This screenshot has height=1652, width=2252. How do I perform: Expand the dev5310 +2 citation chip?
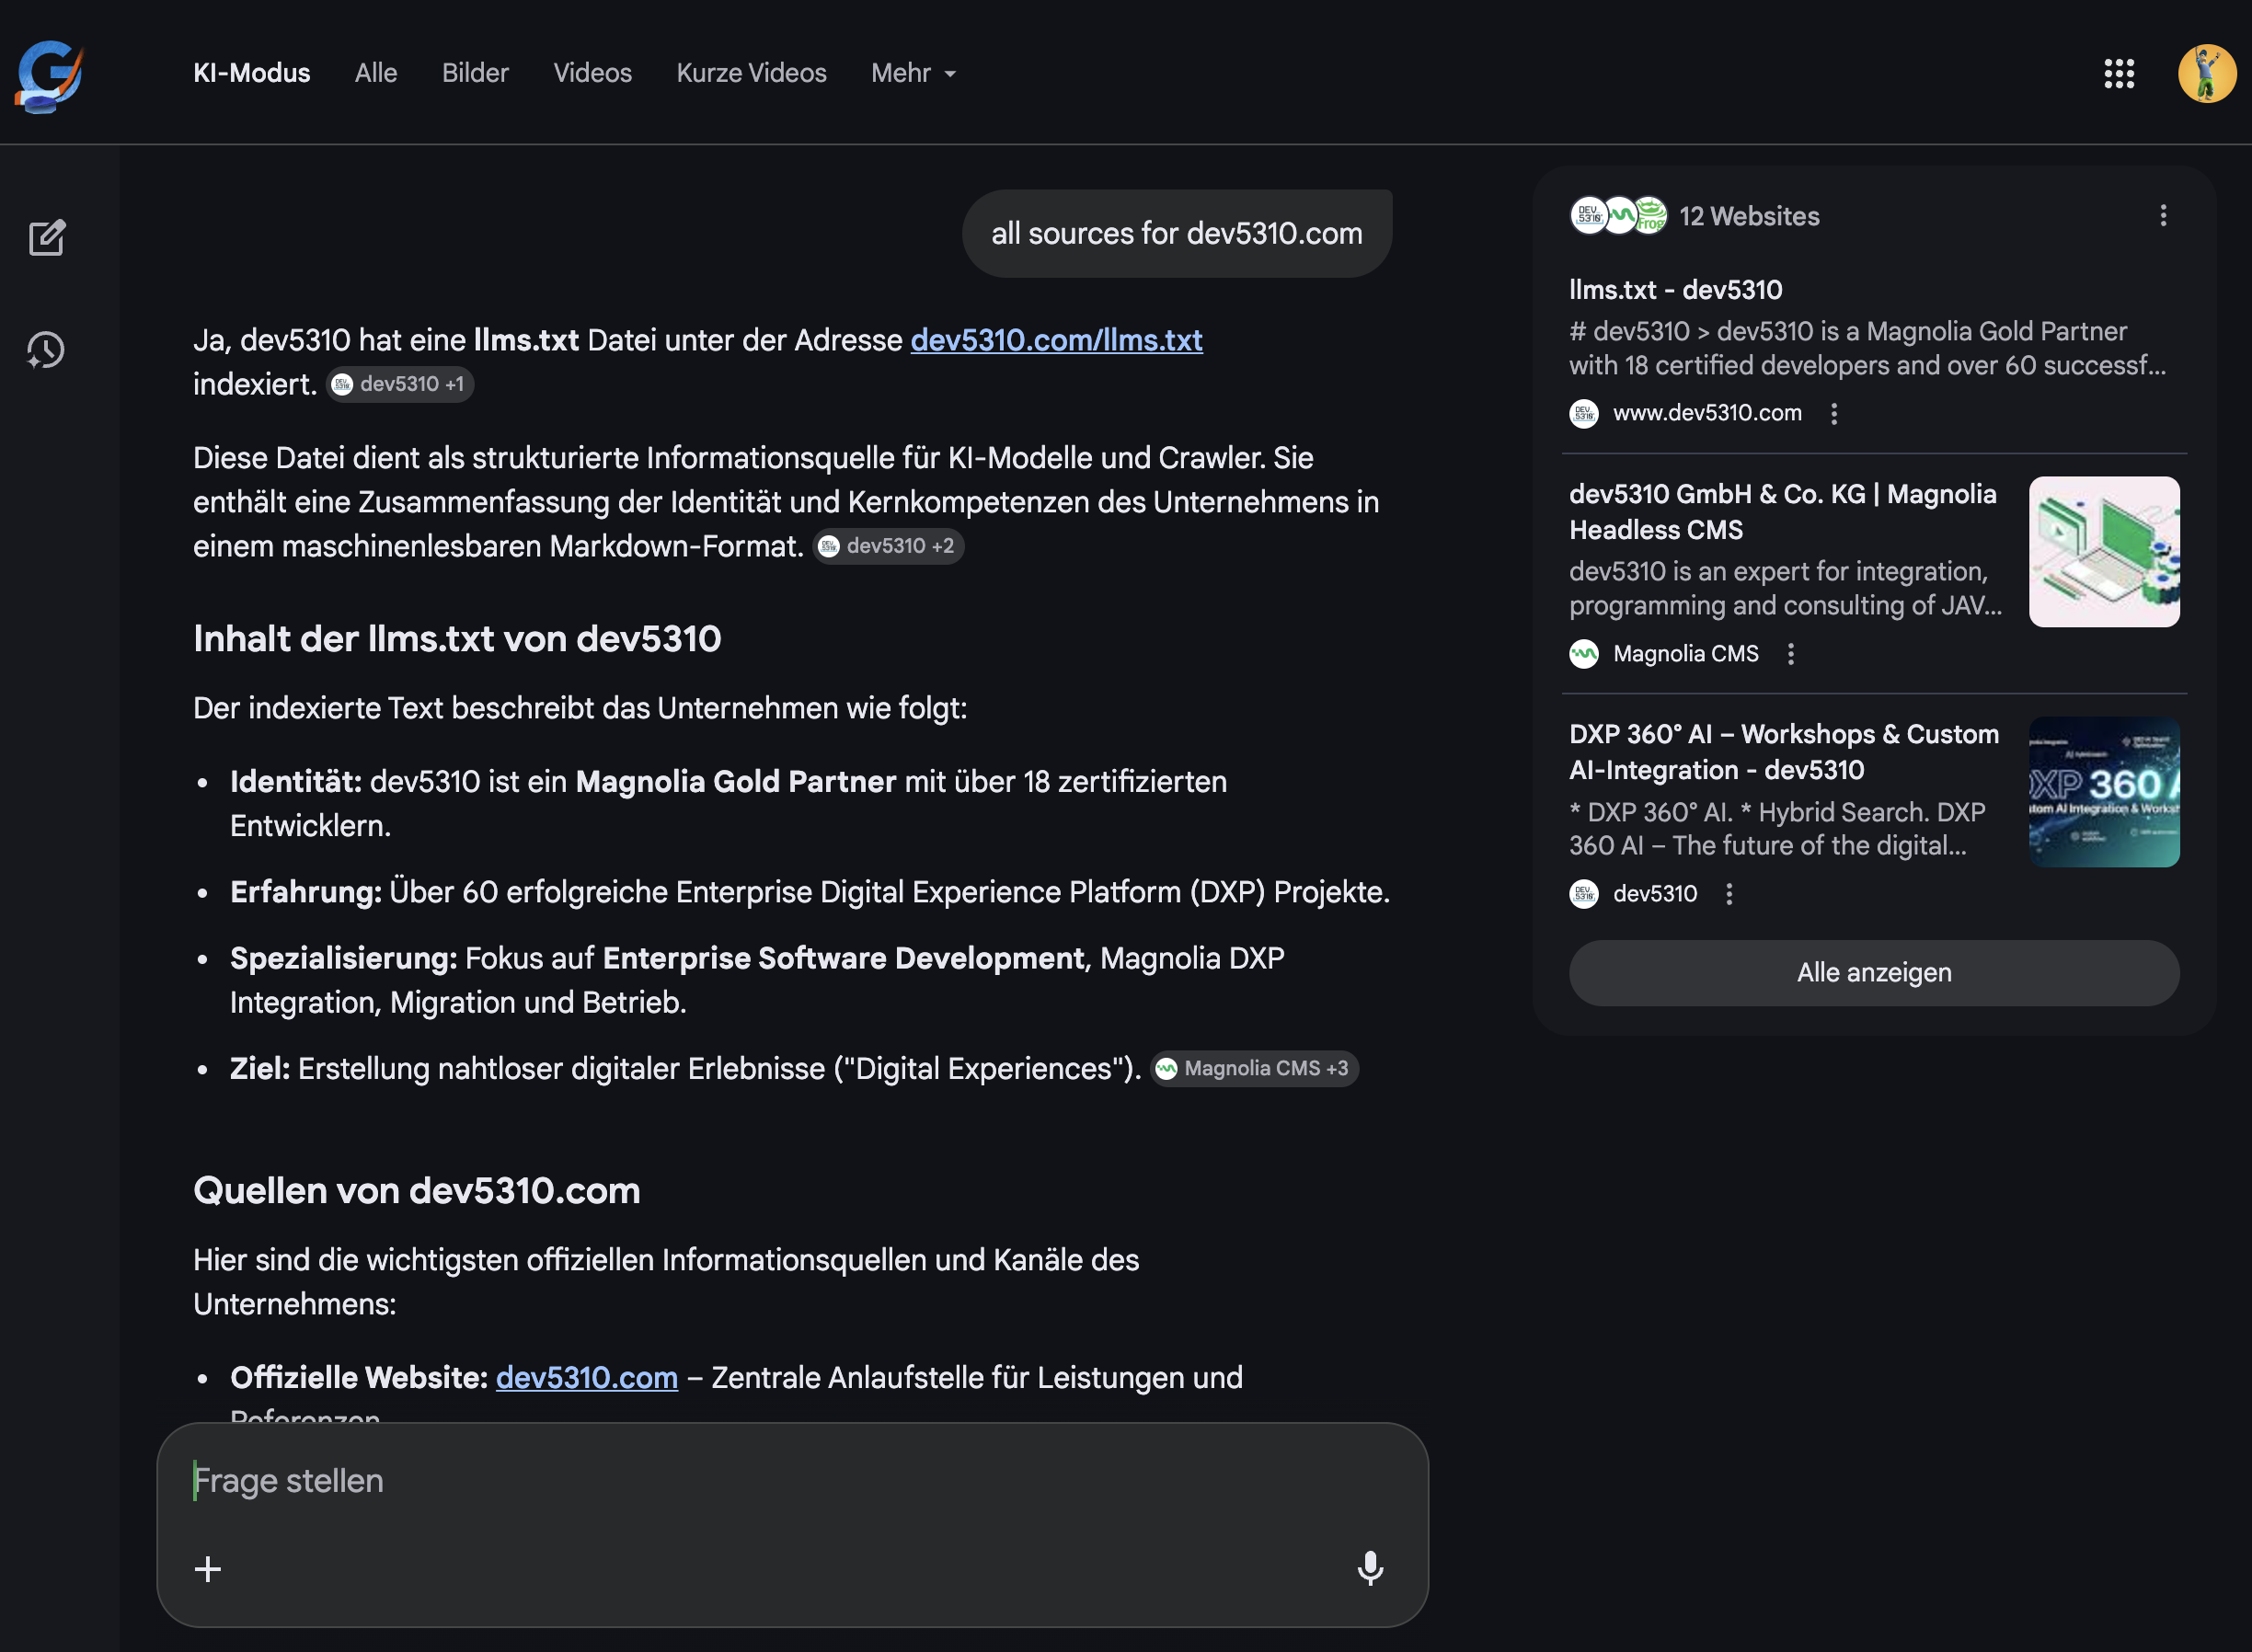(888, 546)
